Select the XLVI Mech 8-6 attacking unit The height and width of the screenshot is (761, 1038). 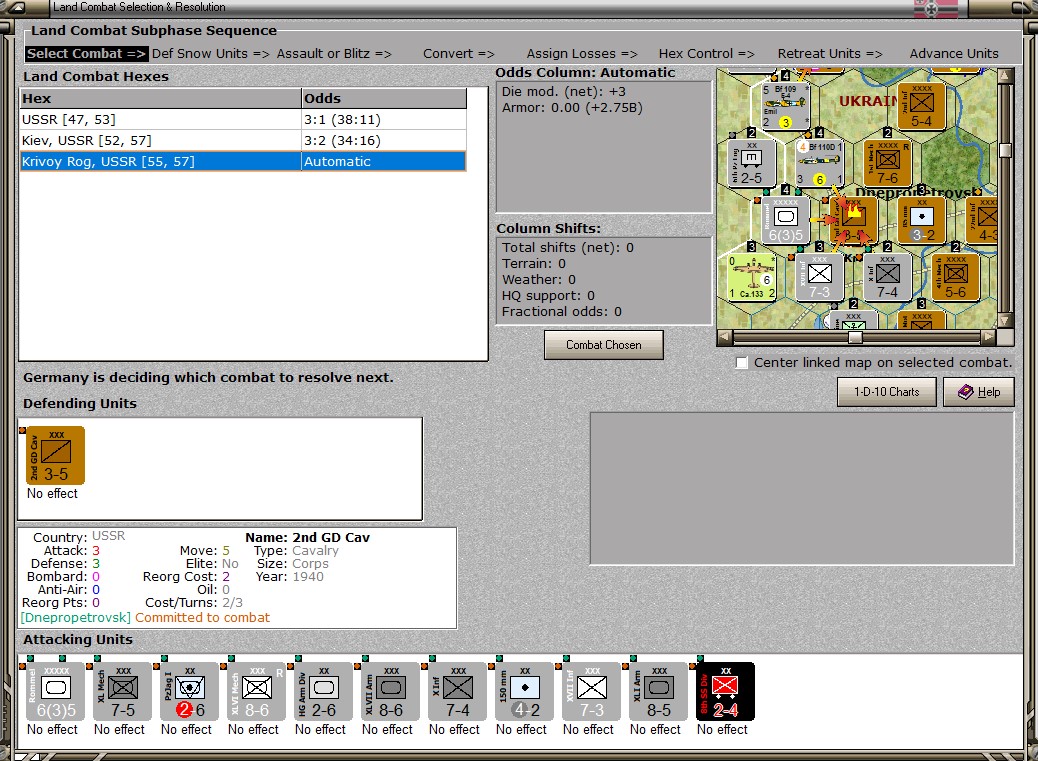pyautogui.click(x=257, y=692)
